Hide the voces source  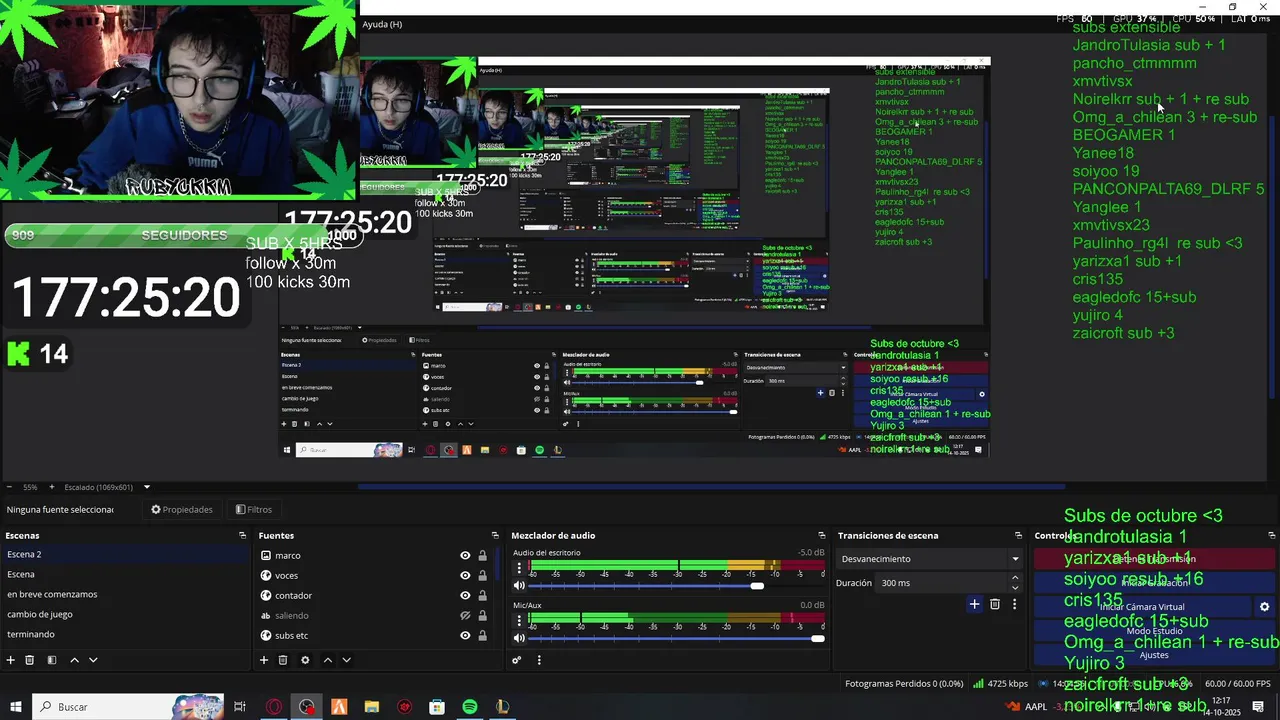[x=465, y=576]
